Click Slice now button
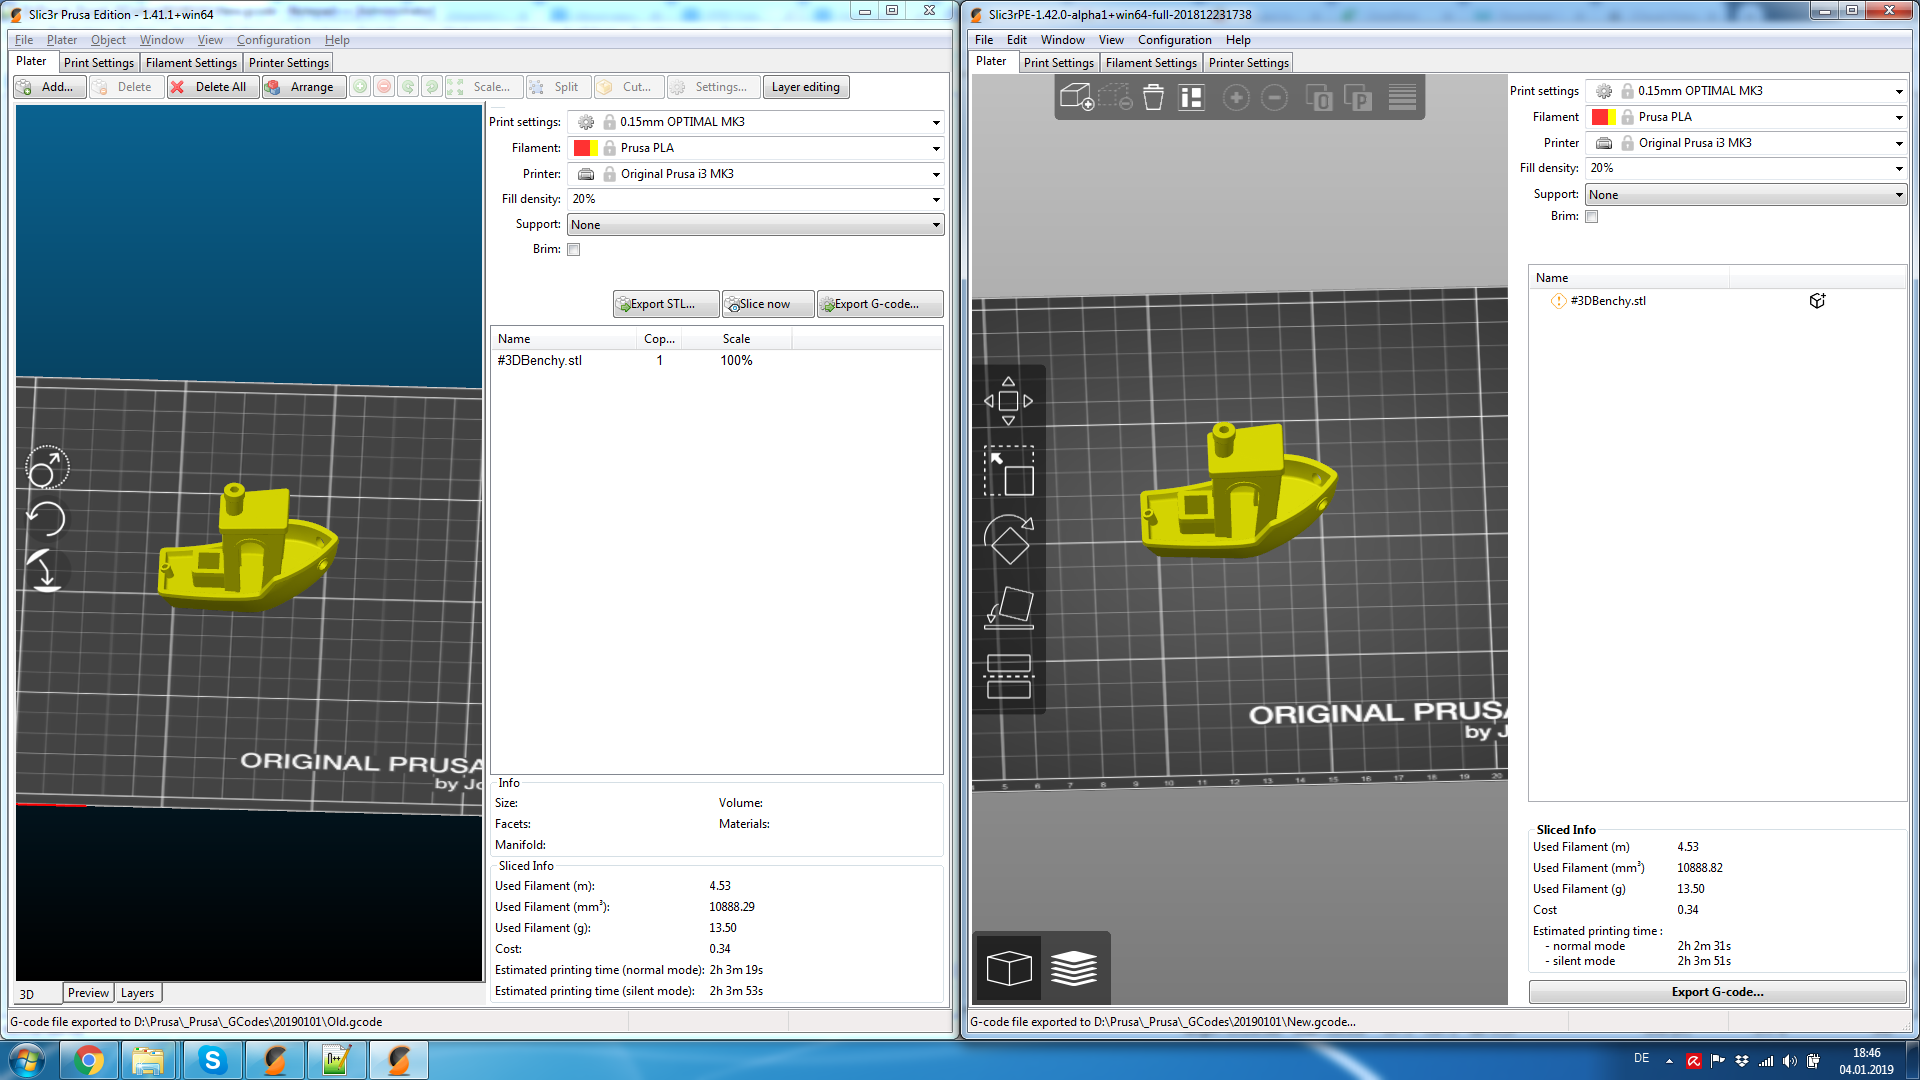Viewport: 1920px width, 1080px height. [x=768, y=304]
